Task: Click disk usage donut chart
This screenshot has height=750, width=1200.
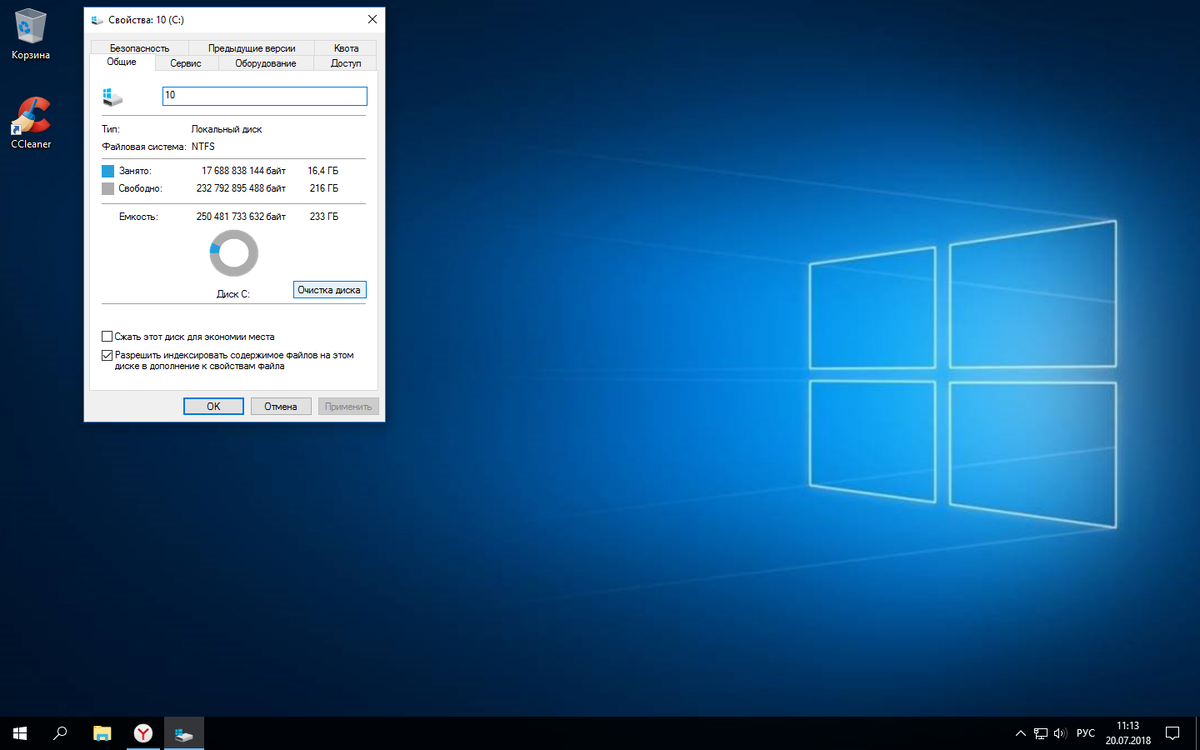Action: [x=234, y=253]
